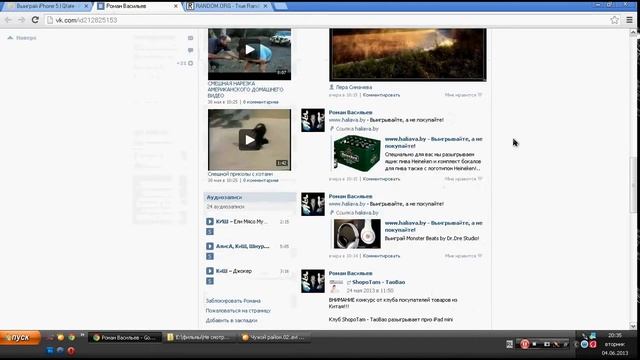Bookmark this page with star icon
The image size is (640, 360).
(614, 20)
